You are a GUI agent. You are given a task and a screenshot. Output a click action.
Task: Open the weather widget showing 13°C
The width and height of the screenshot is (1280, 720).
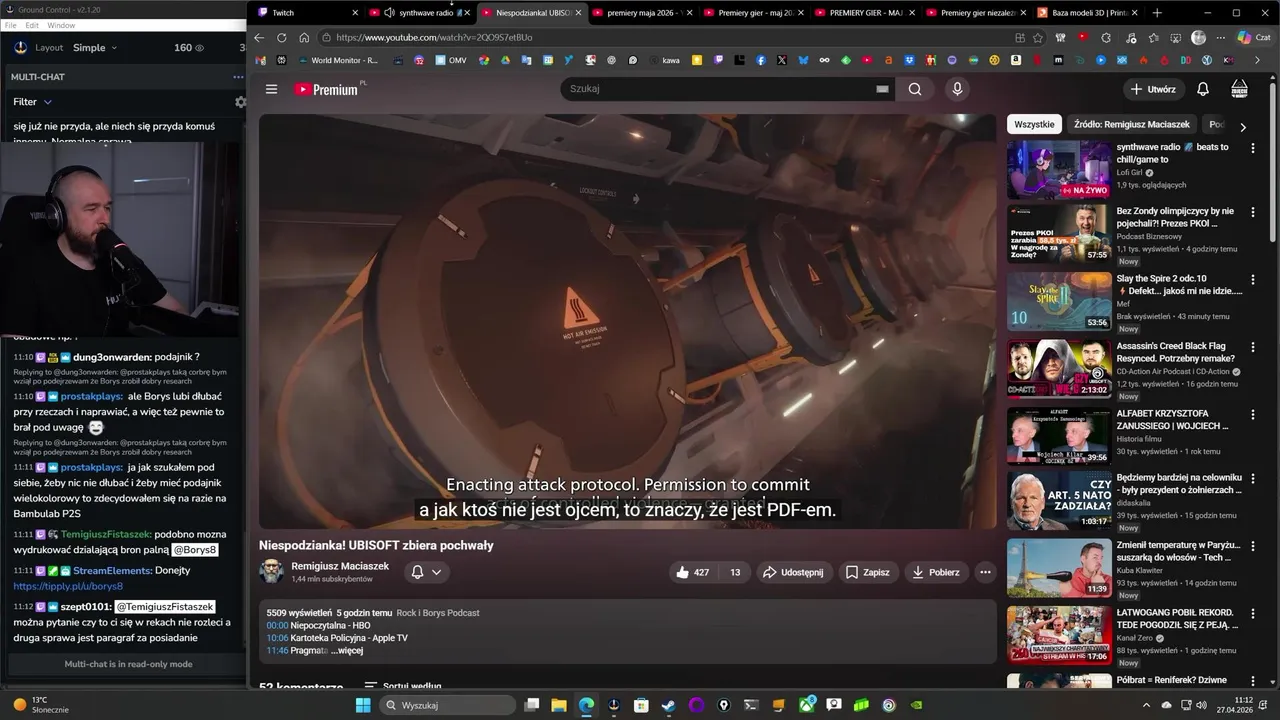40,705
